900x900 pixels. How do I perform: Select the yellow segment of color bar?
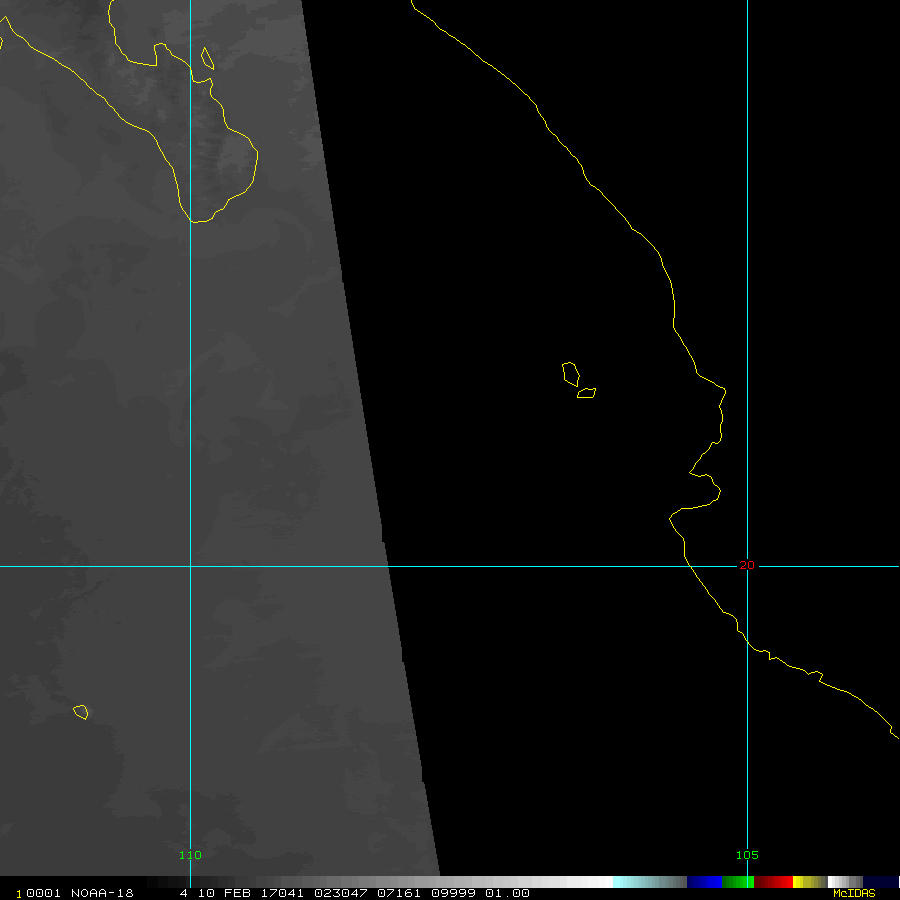point(803,882)
